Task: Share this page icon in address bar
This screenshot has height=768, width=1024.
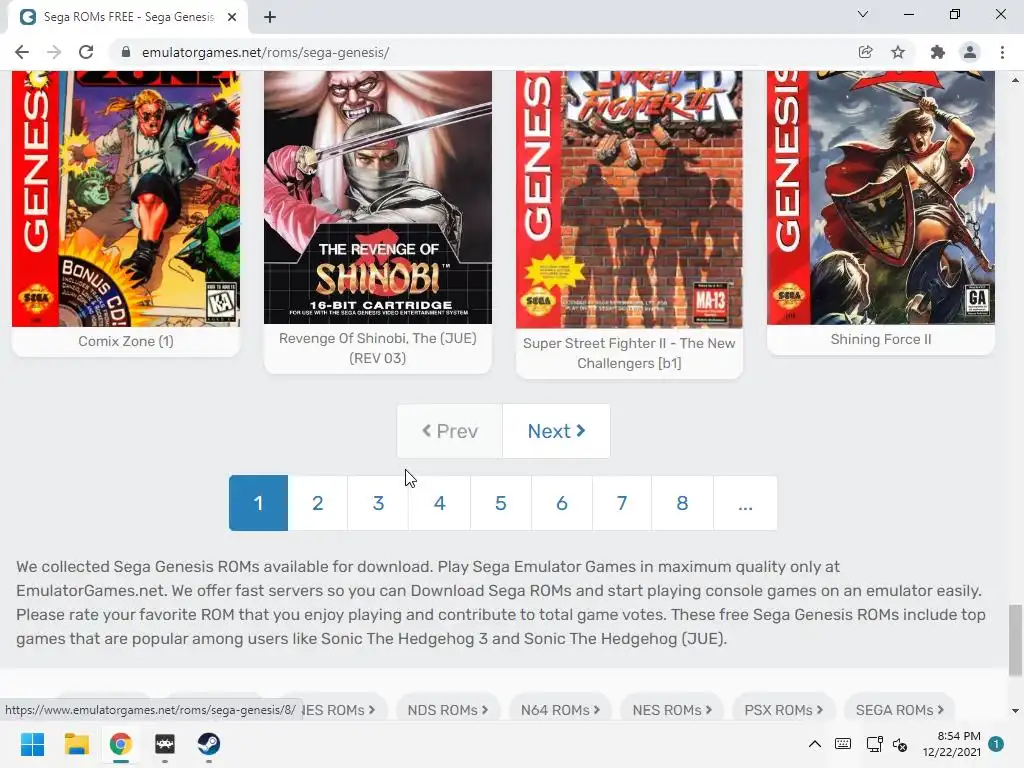Action: (x=865, y=52)
